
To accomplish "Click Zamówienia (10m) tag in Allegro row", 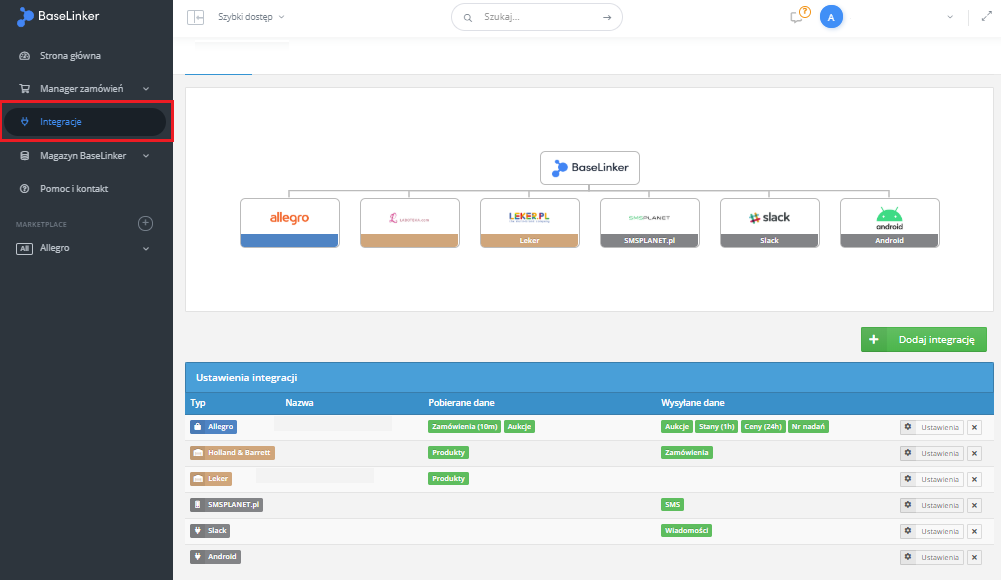I will pos(464,427).
